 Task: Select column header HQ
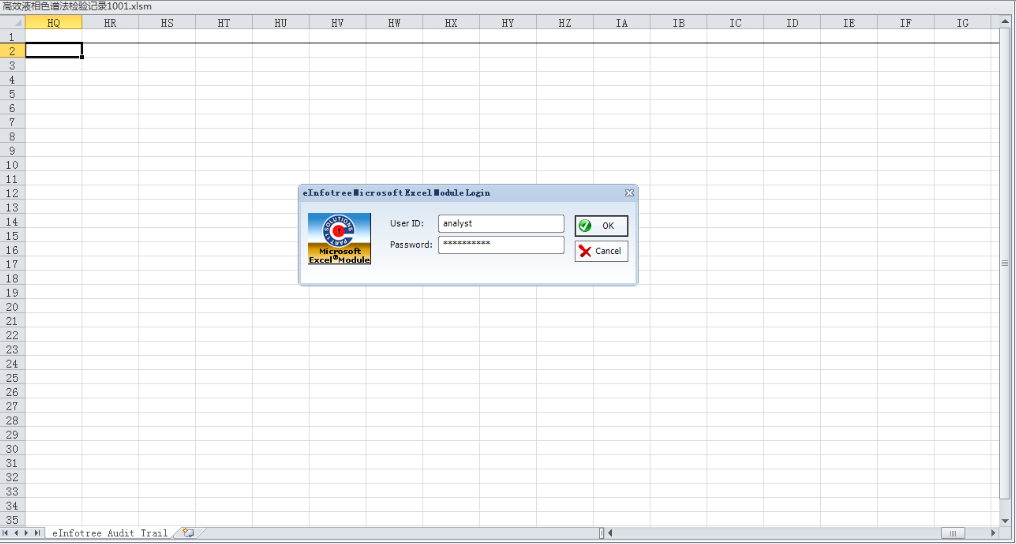point(53,22)
